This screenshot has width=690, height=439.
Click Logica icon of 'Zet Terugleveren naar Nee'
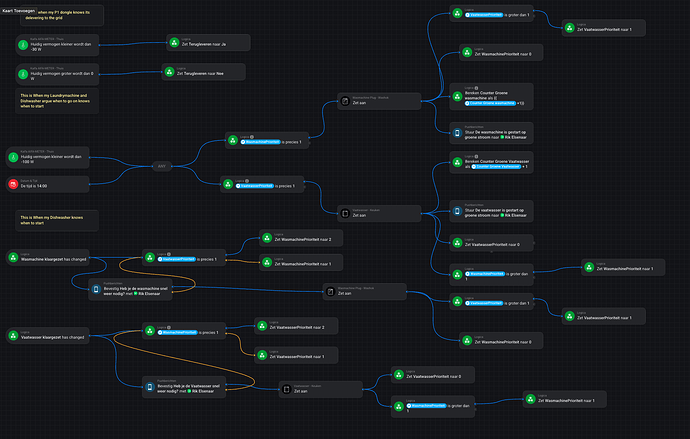[x=169, y=72]
